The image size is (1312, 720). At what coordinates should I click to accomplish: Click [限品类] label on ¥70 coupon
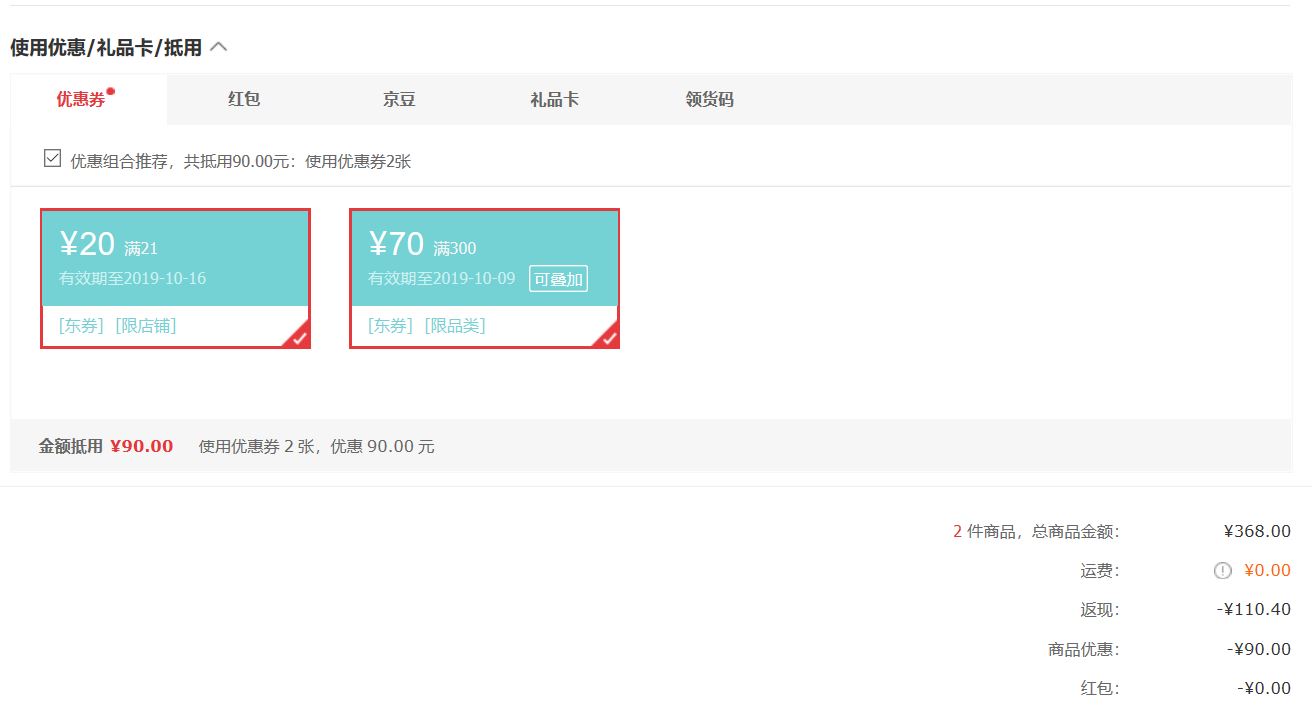coord(455,325)
